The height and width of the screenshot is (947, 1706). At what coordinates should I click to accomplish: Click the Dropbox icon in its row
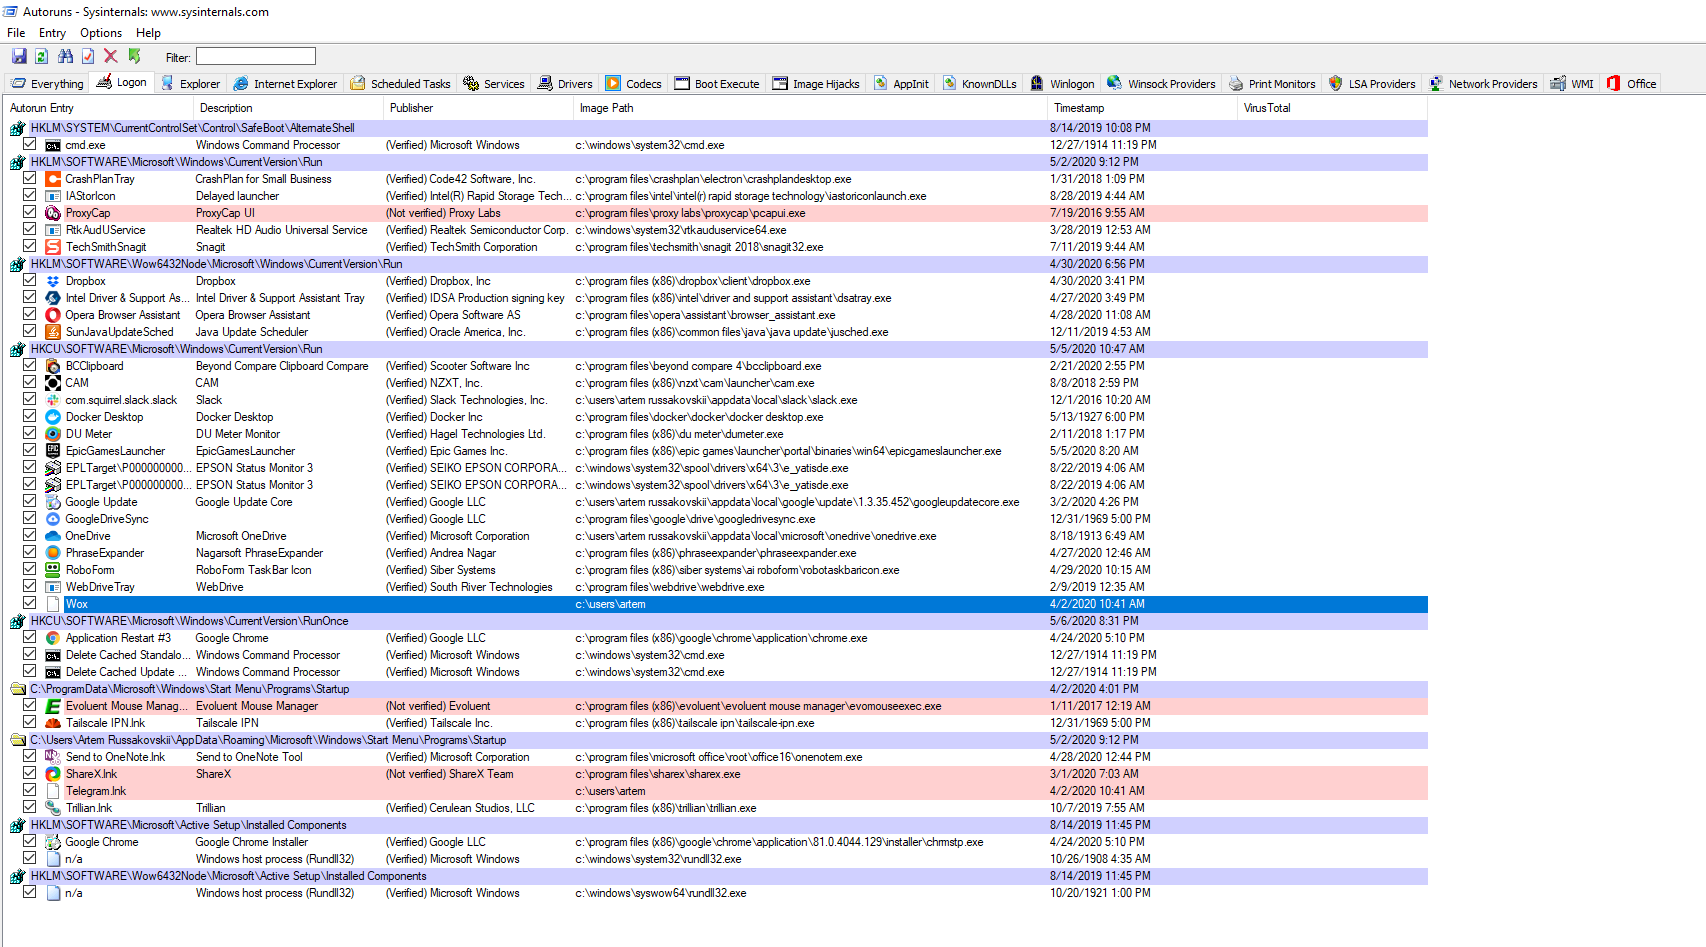point(52,281)
